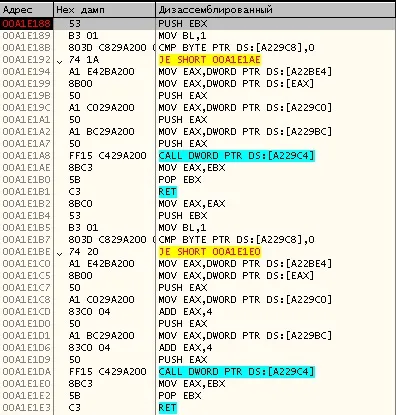Click address 00A1E194
Screen dimensions: 396x415
(26, 72)
